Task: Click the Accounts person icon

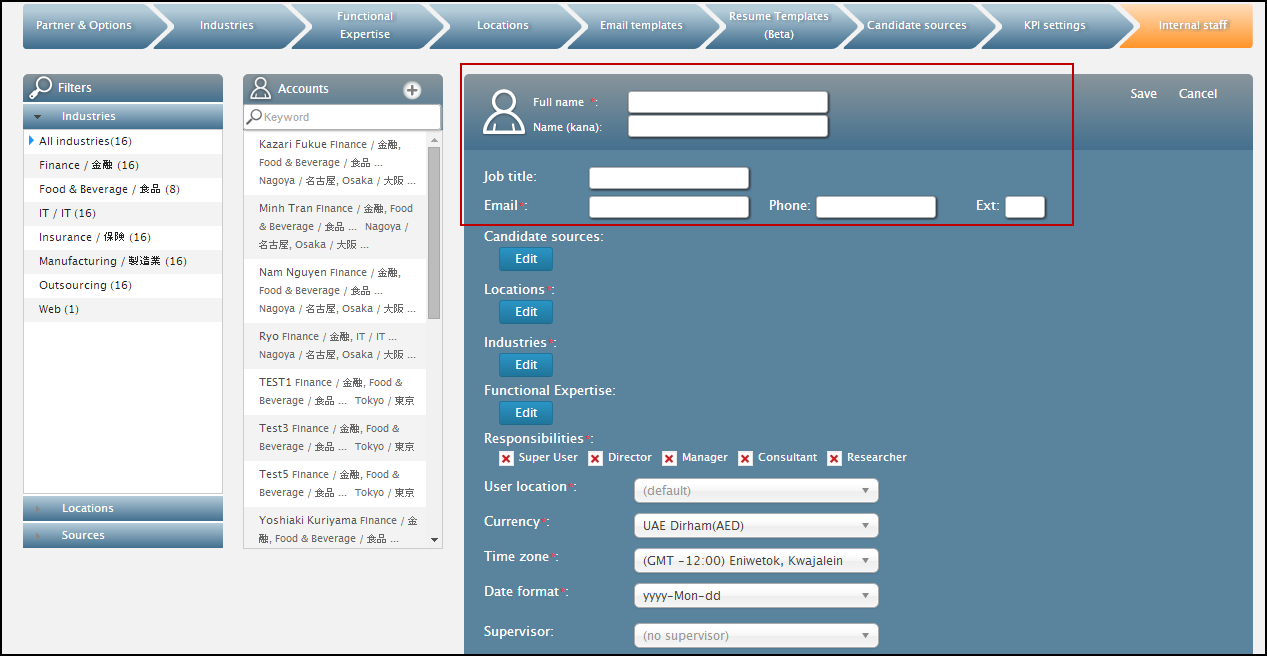Action: click(x=261, y=88)
